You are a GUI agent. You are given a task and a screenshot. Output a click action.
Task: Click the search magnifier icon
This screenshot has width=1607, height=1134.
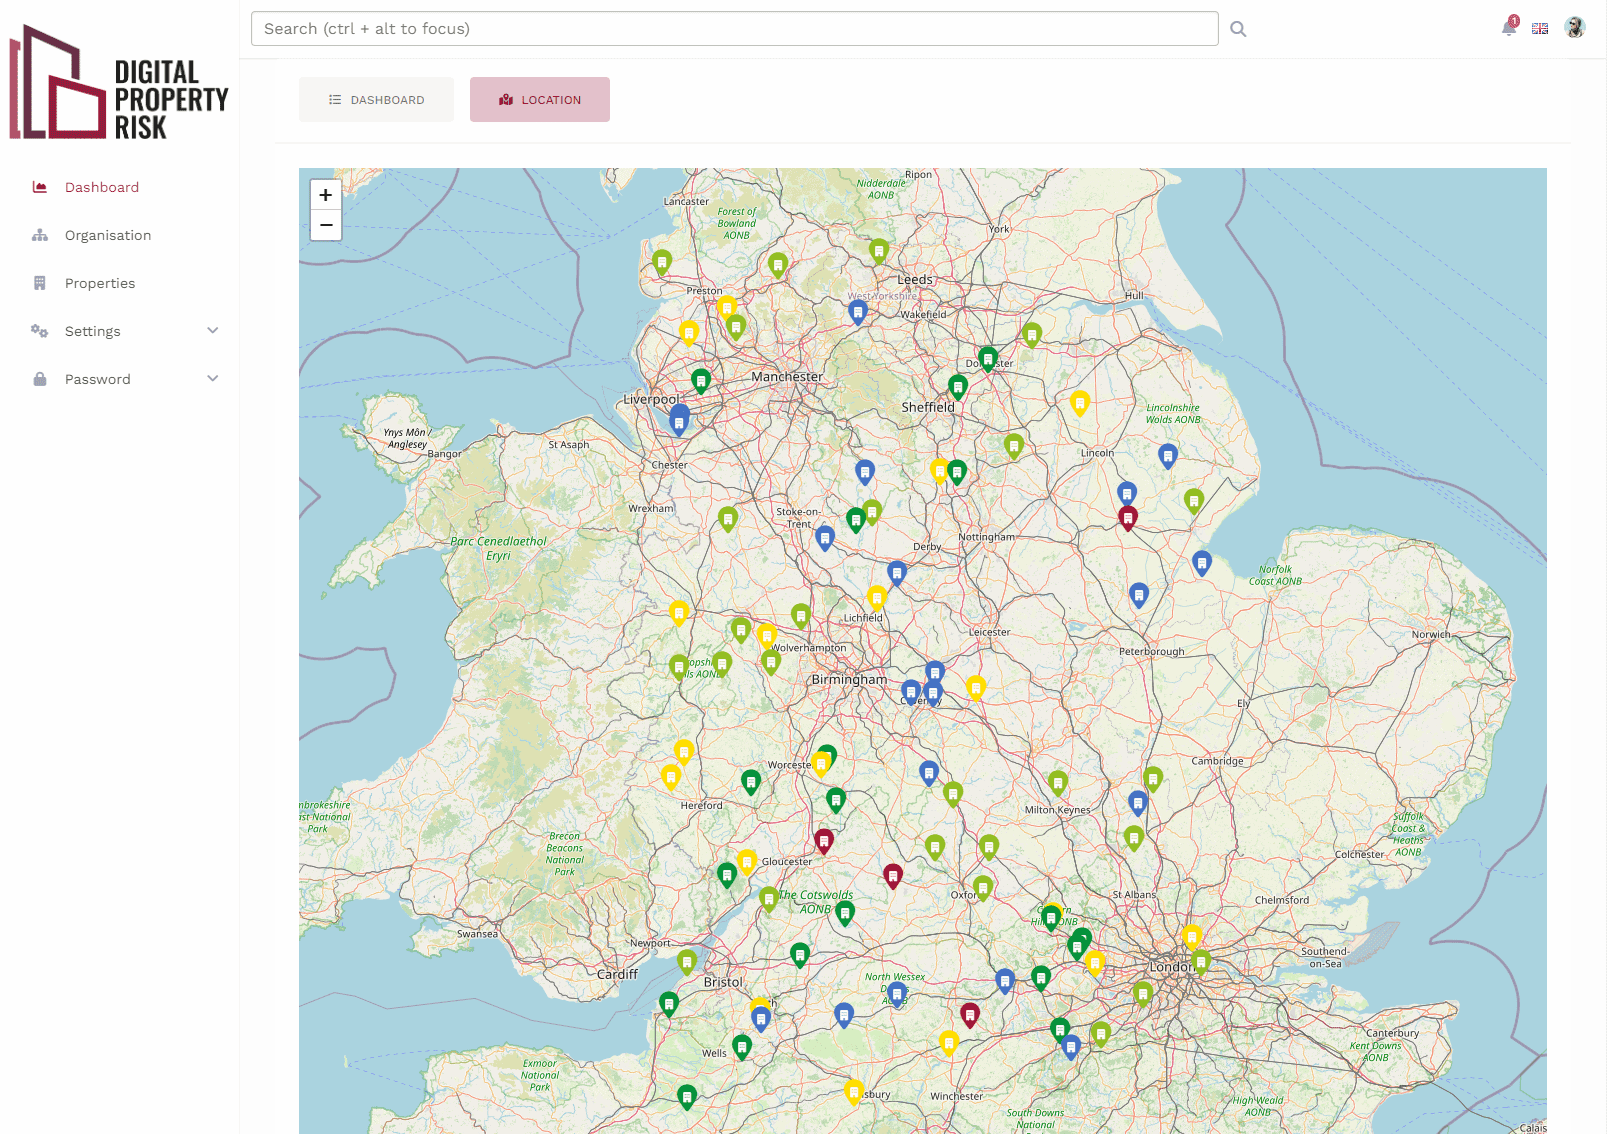click(x=1238, y=29)
